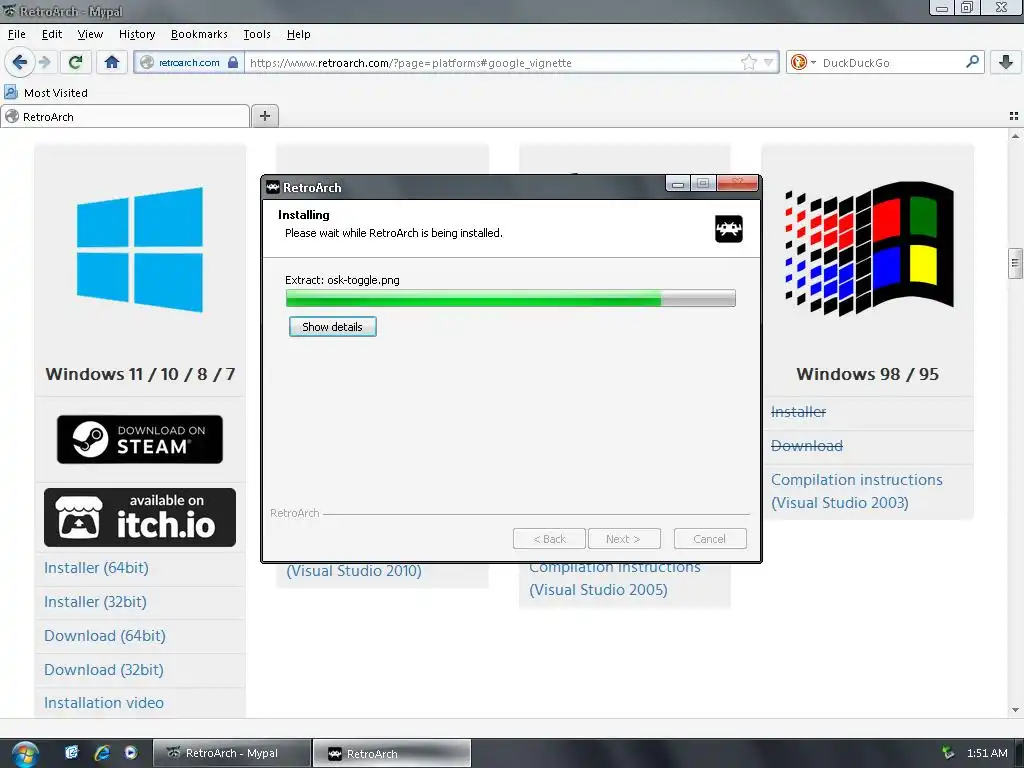Open the media player quick launch icon

click(x=131, y=752)
